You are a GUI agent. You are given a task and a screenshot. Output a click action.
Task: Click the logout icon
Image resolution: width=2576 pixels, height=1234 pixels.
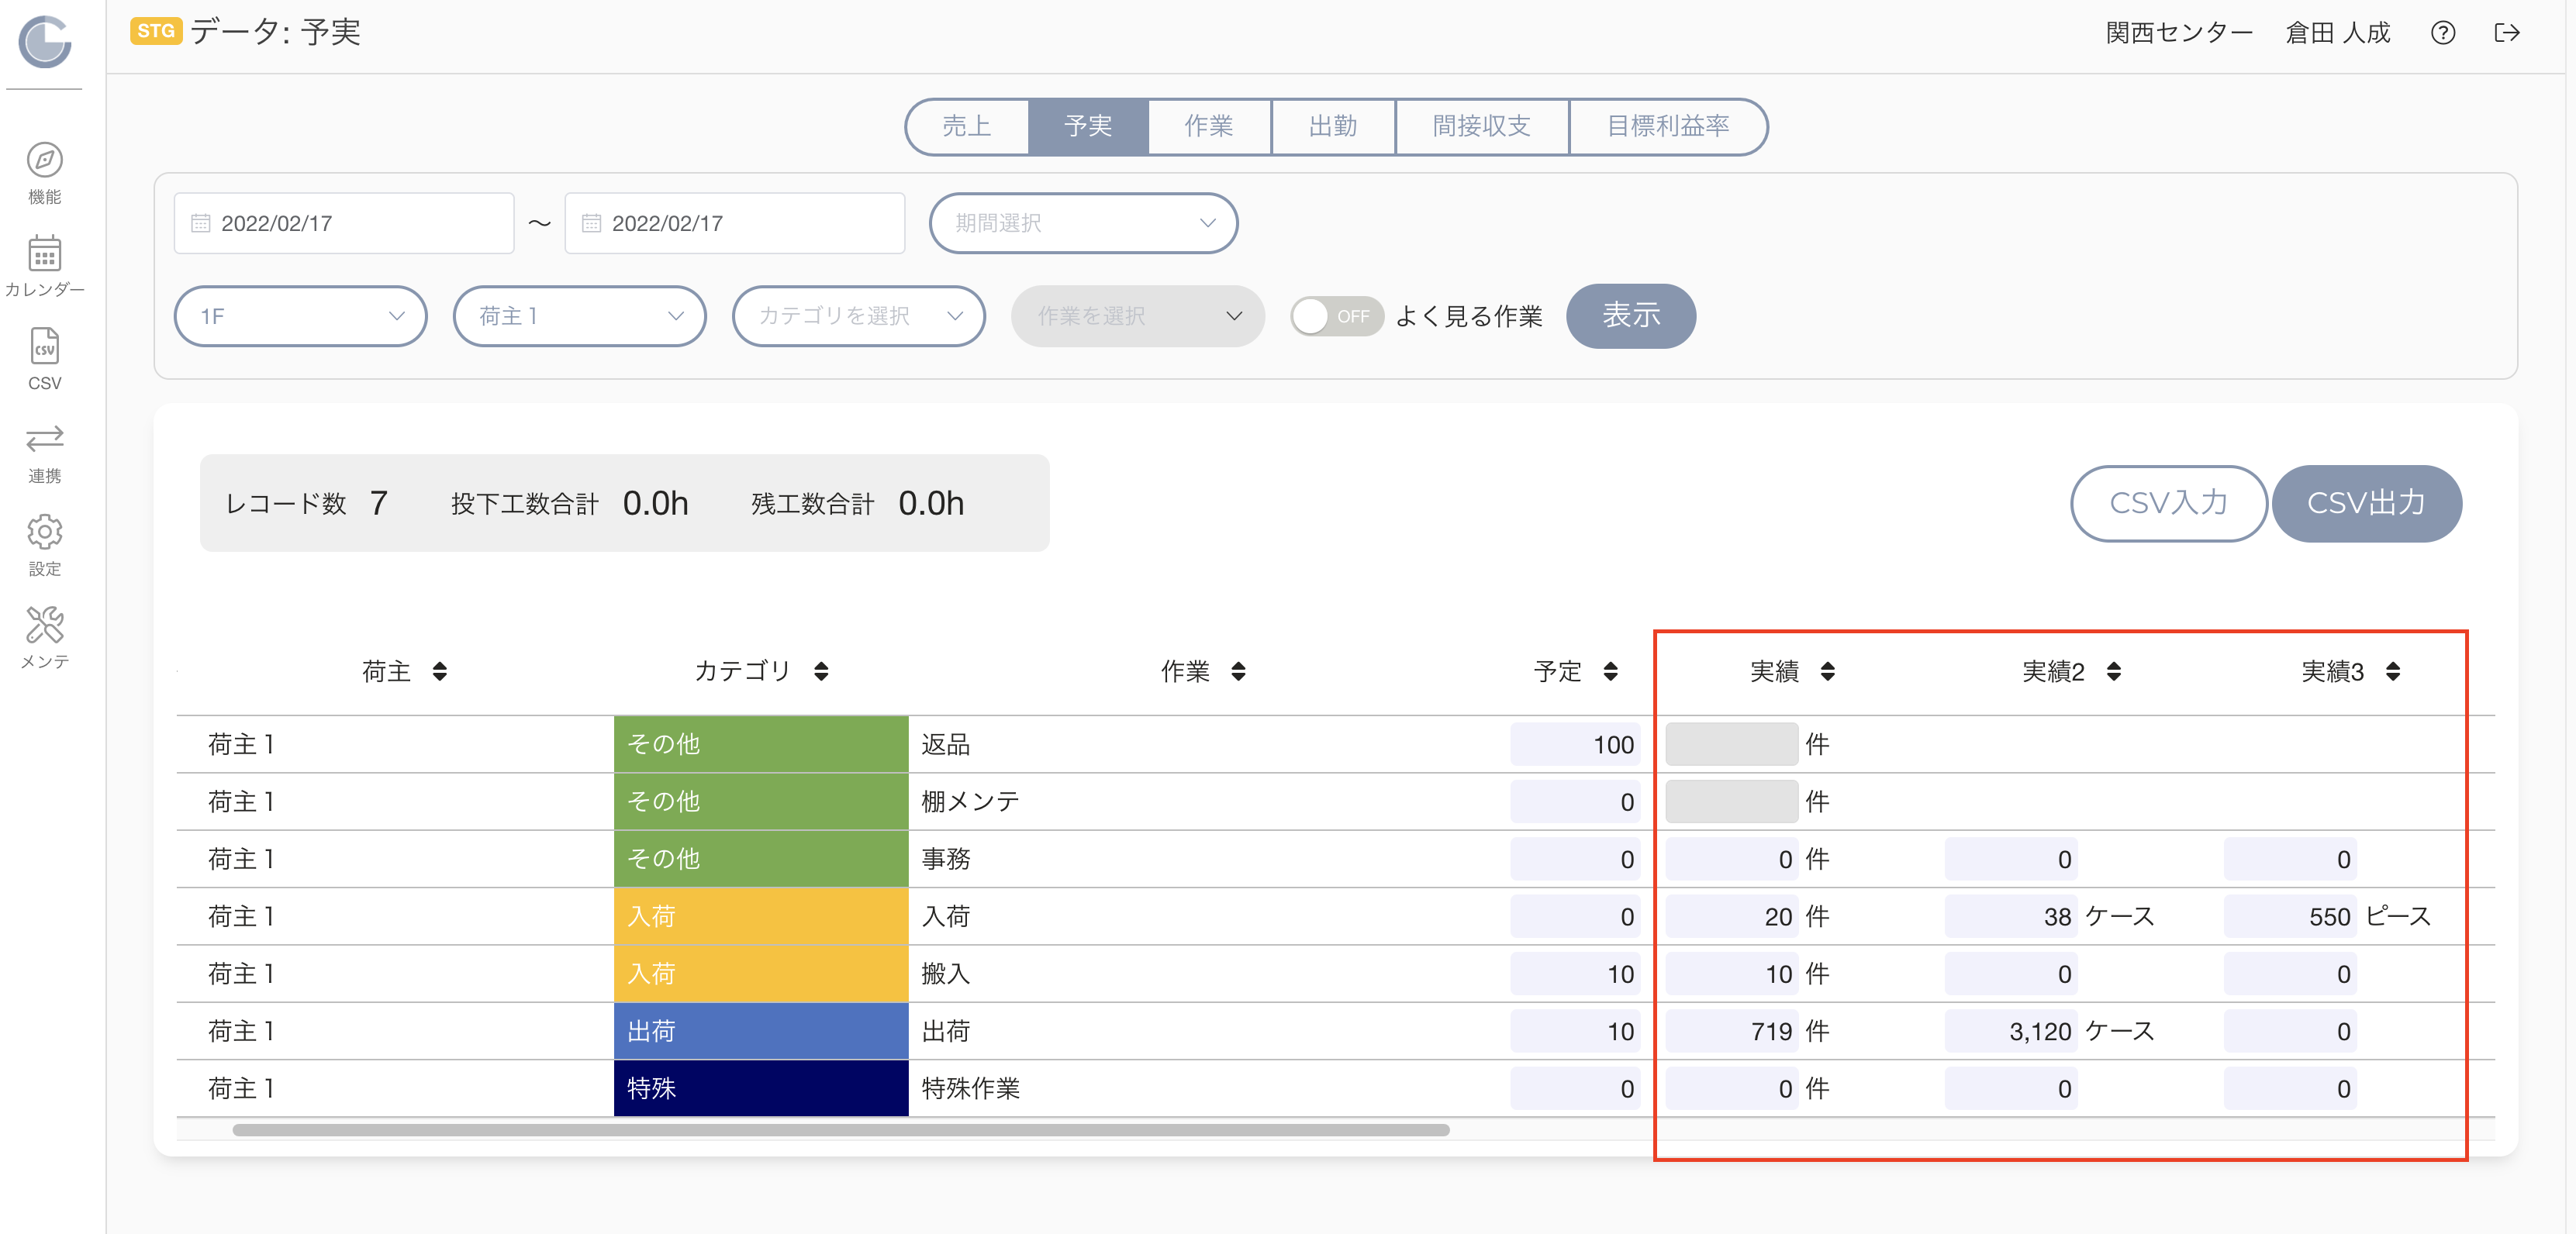pos(2507,33)
